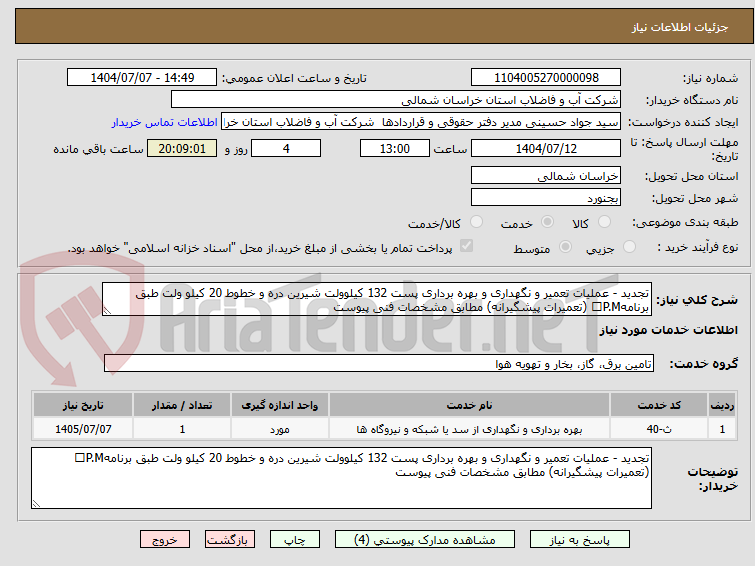Click the پاسخ به نیاز button

pos(580,540)
